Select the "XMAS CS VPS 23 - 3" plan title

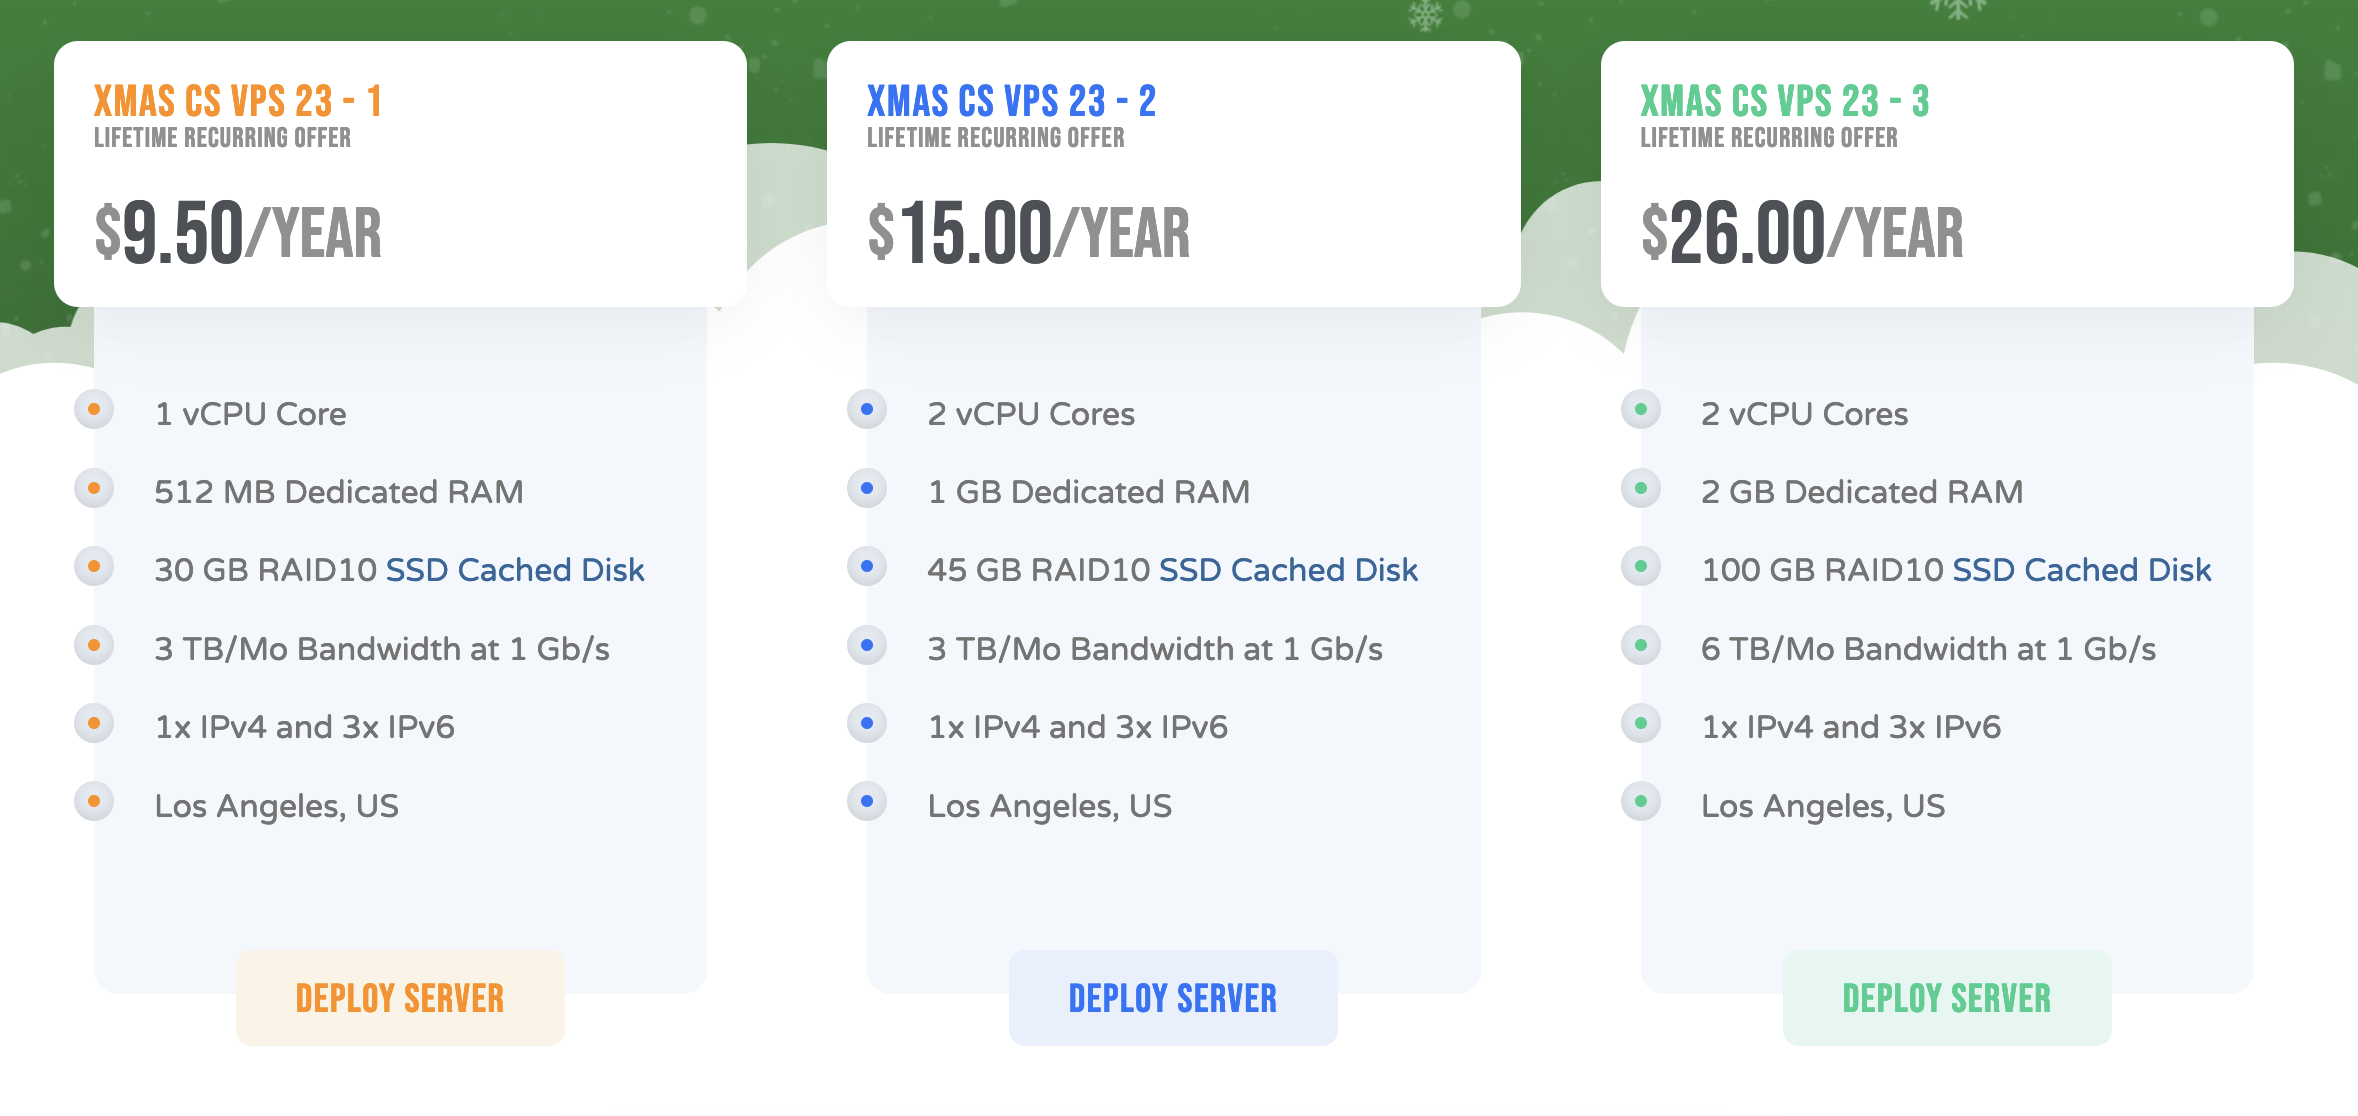1784,101
